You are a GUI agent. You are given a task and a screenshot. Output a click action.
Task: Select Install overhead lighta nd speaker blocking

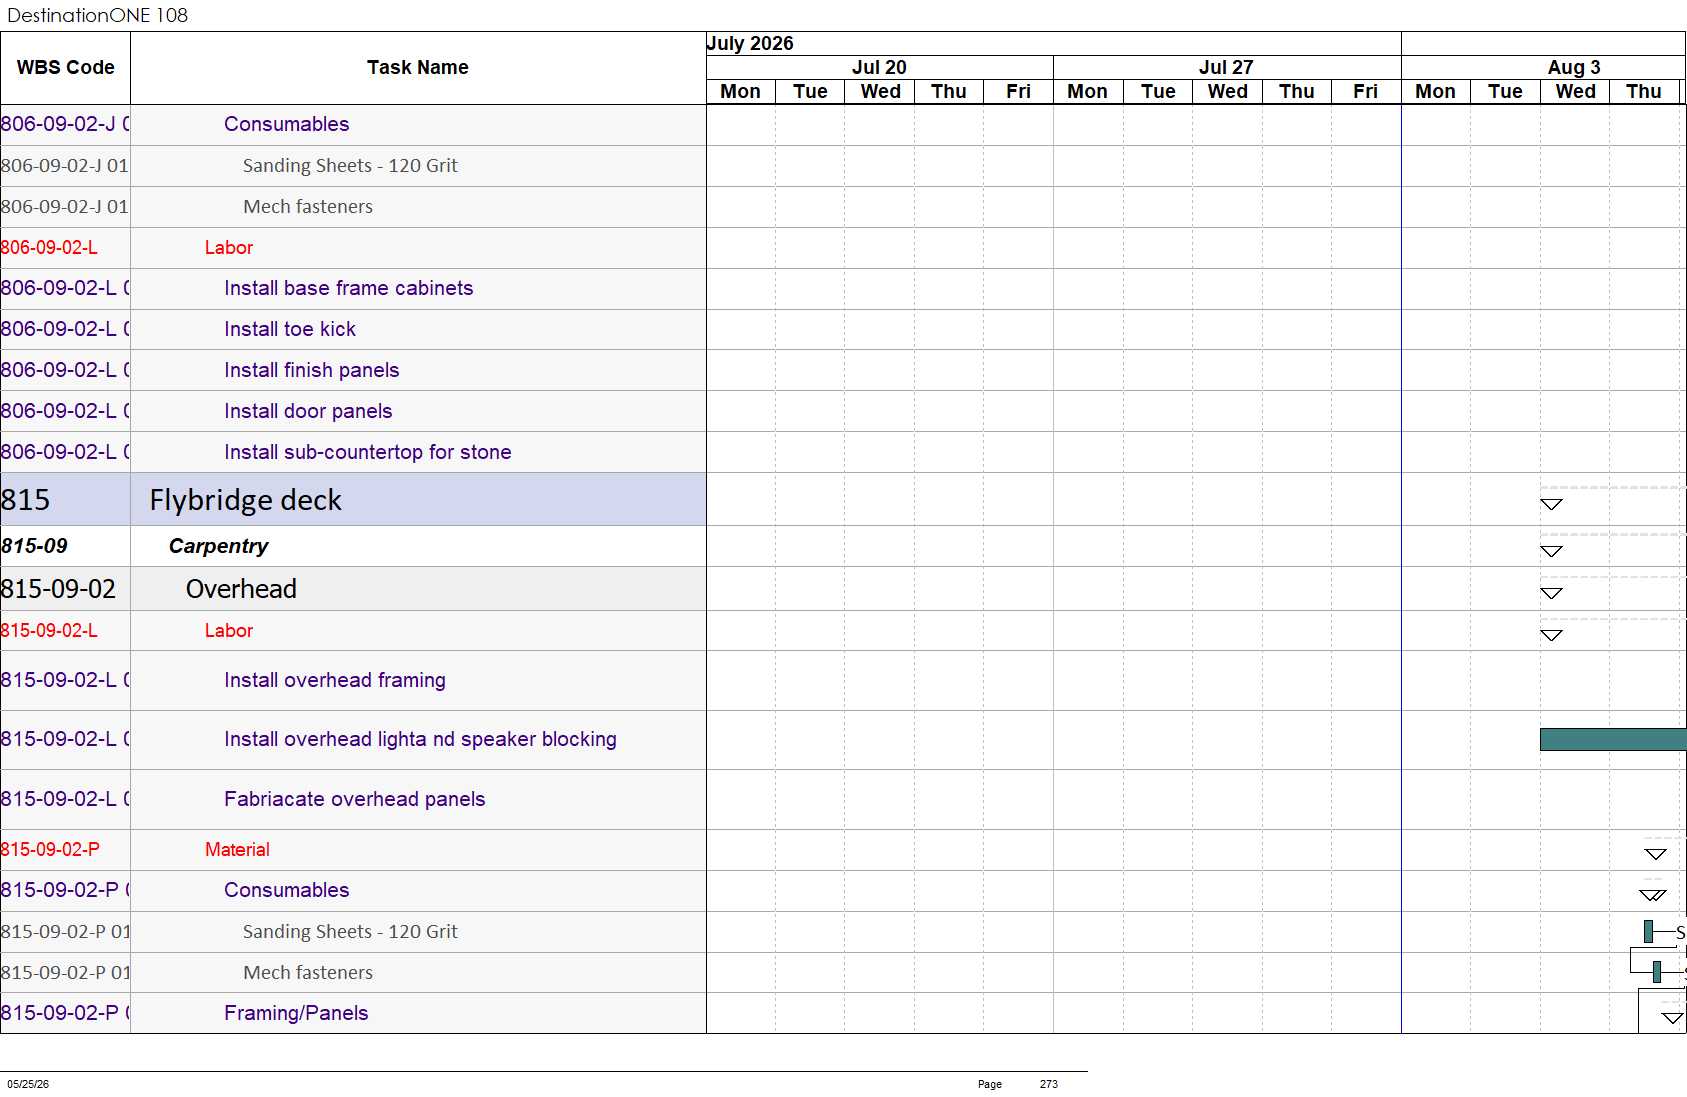[x=353, y=740]
